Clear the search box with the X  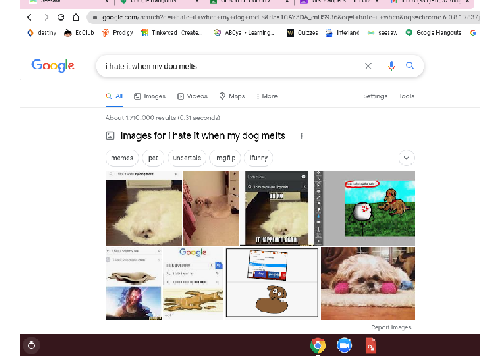pyautogui.click(x=368, y=66)
